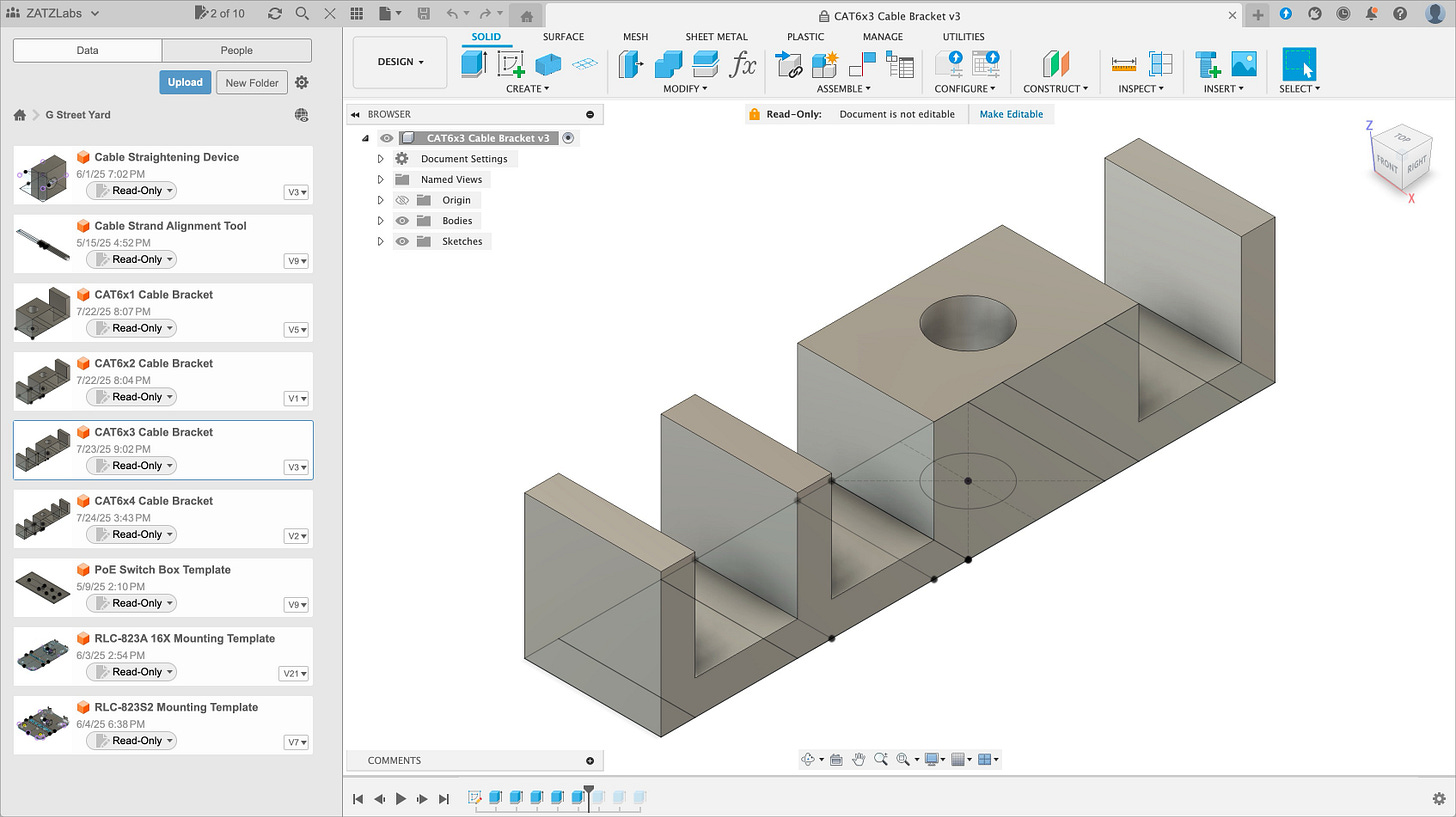This screenshot has height=817, width=1456.
Task: Open the V21 version dropdown
Action: point(293,674)
